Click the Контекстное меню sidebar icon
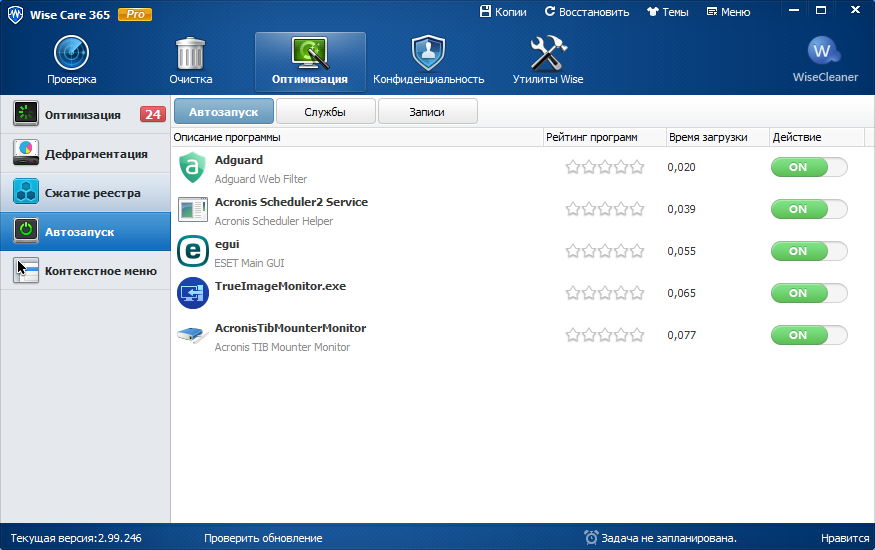Viewport: 875px width, 550px height. [26, 270]
